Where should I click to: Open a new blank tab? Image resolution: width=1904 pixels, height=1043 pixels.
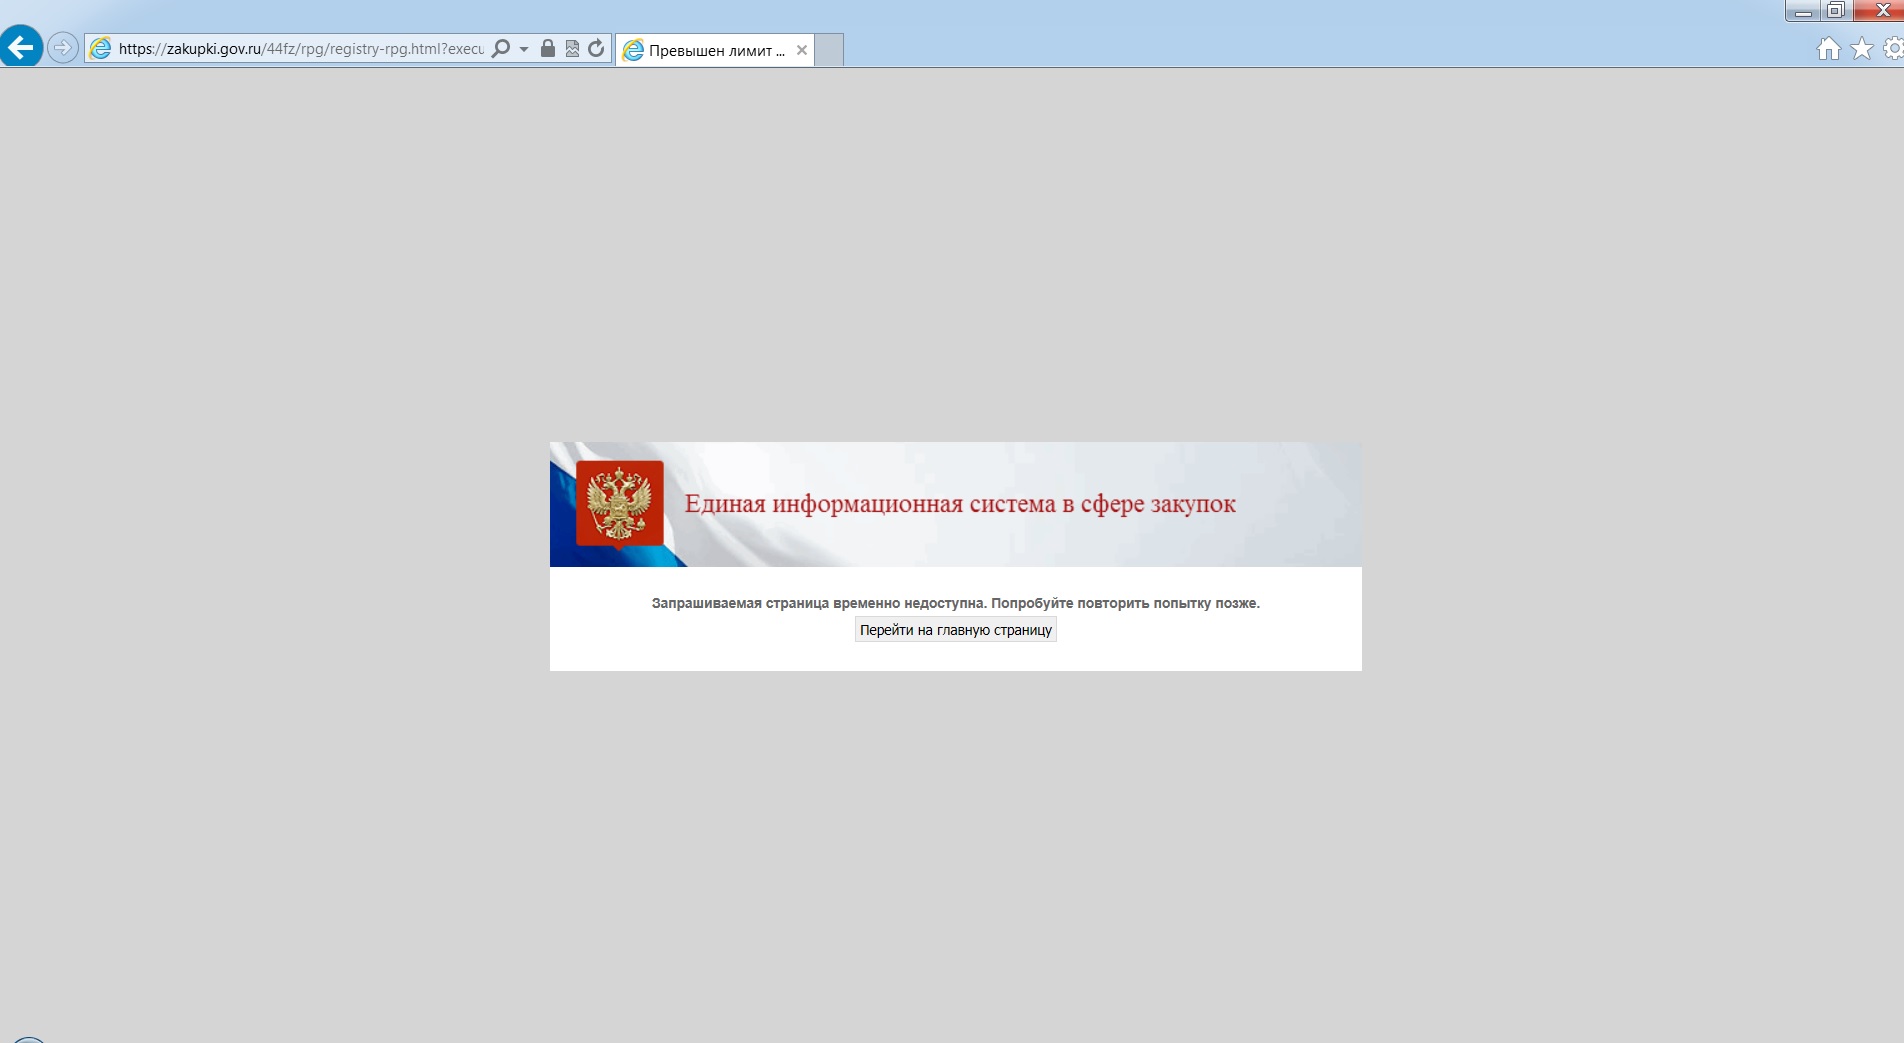point(830,50)
